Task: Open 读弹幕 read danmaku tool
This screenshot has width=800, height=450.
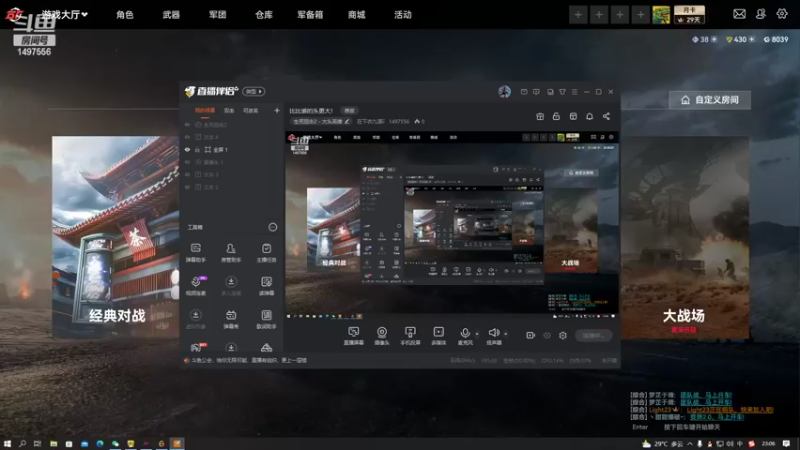Action: coord(266,286)
